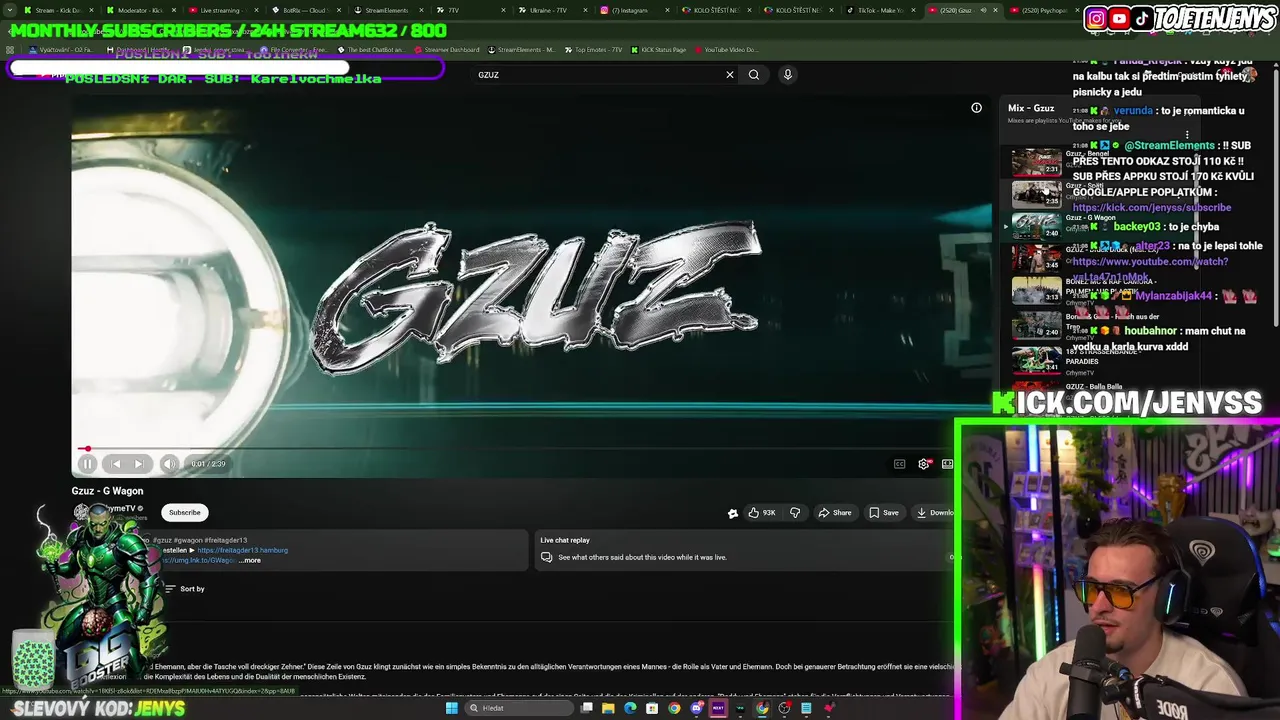Click the TikTok icon in the top-right overlay
The height and width of the screenshot is (720, 1280).
tap(1142, 18)
